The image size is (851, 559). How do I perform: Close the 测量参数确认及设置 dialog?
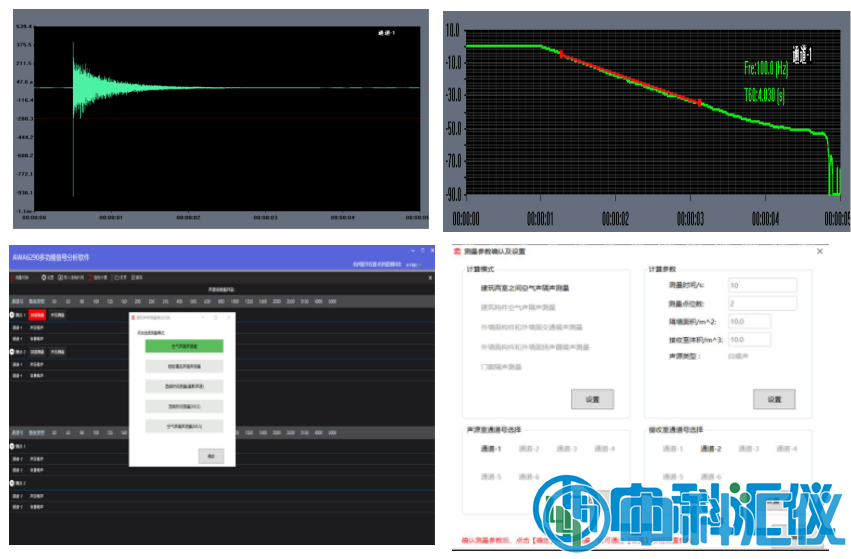821,251
